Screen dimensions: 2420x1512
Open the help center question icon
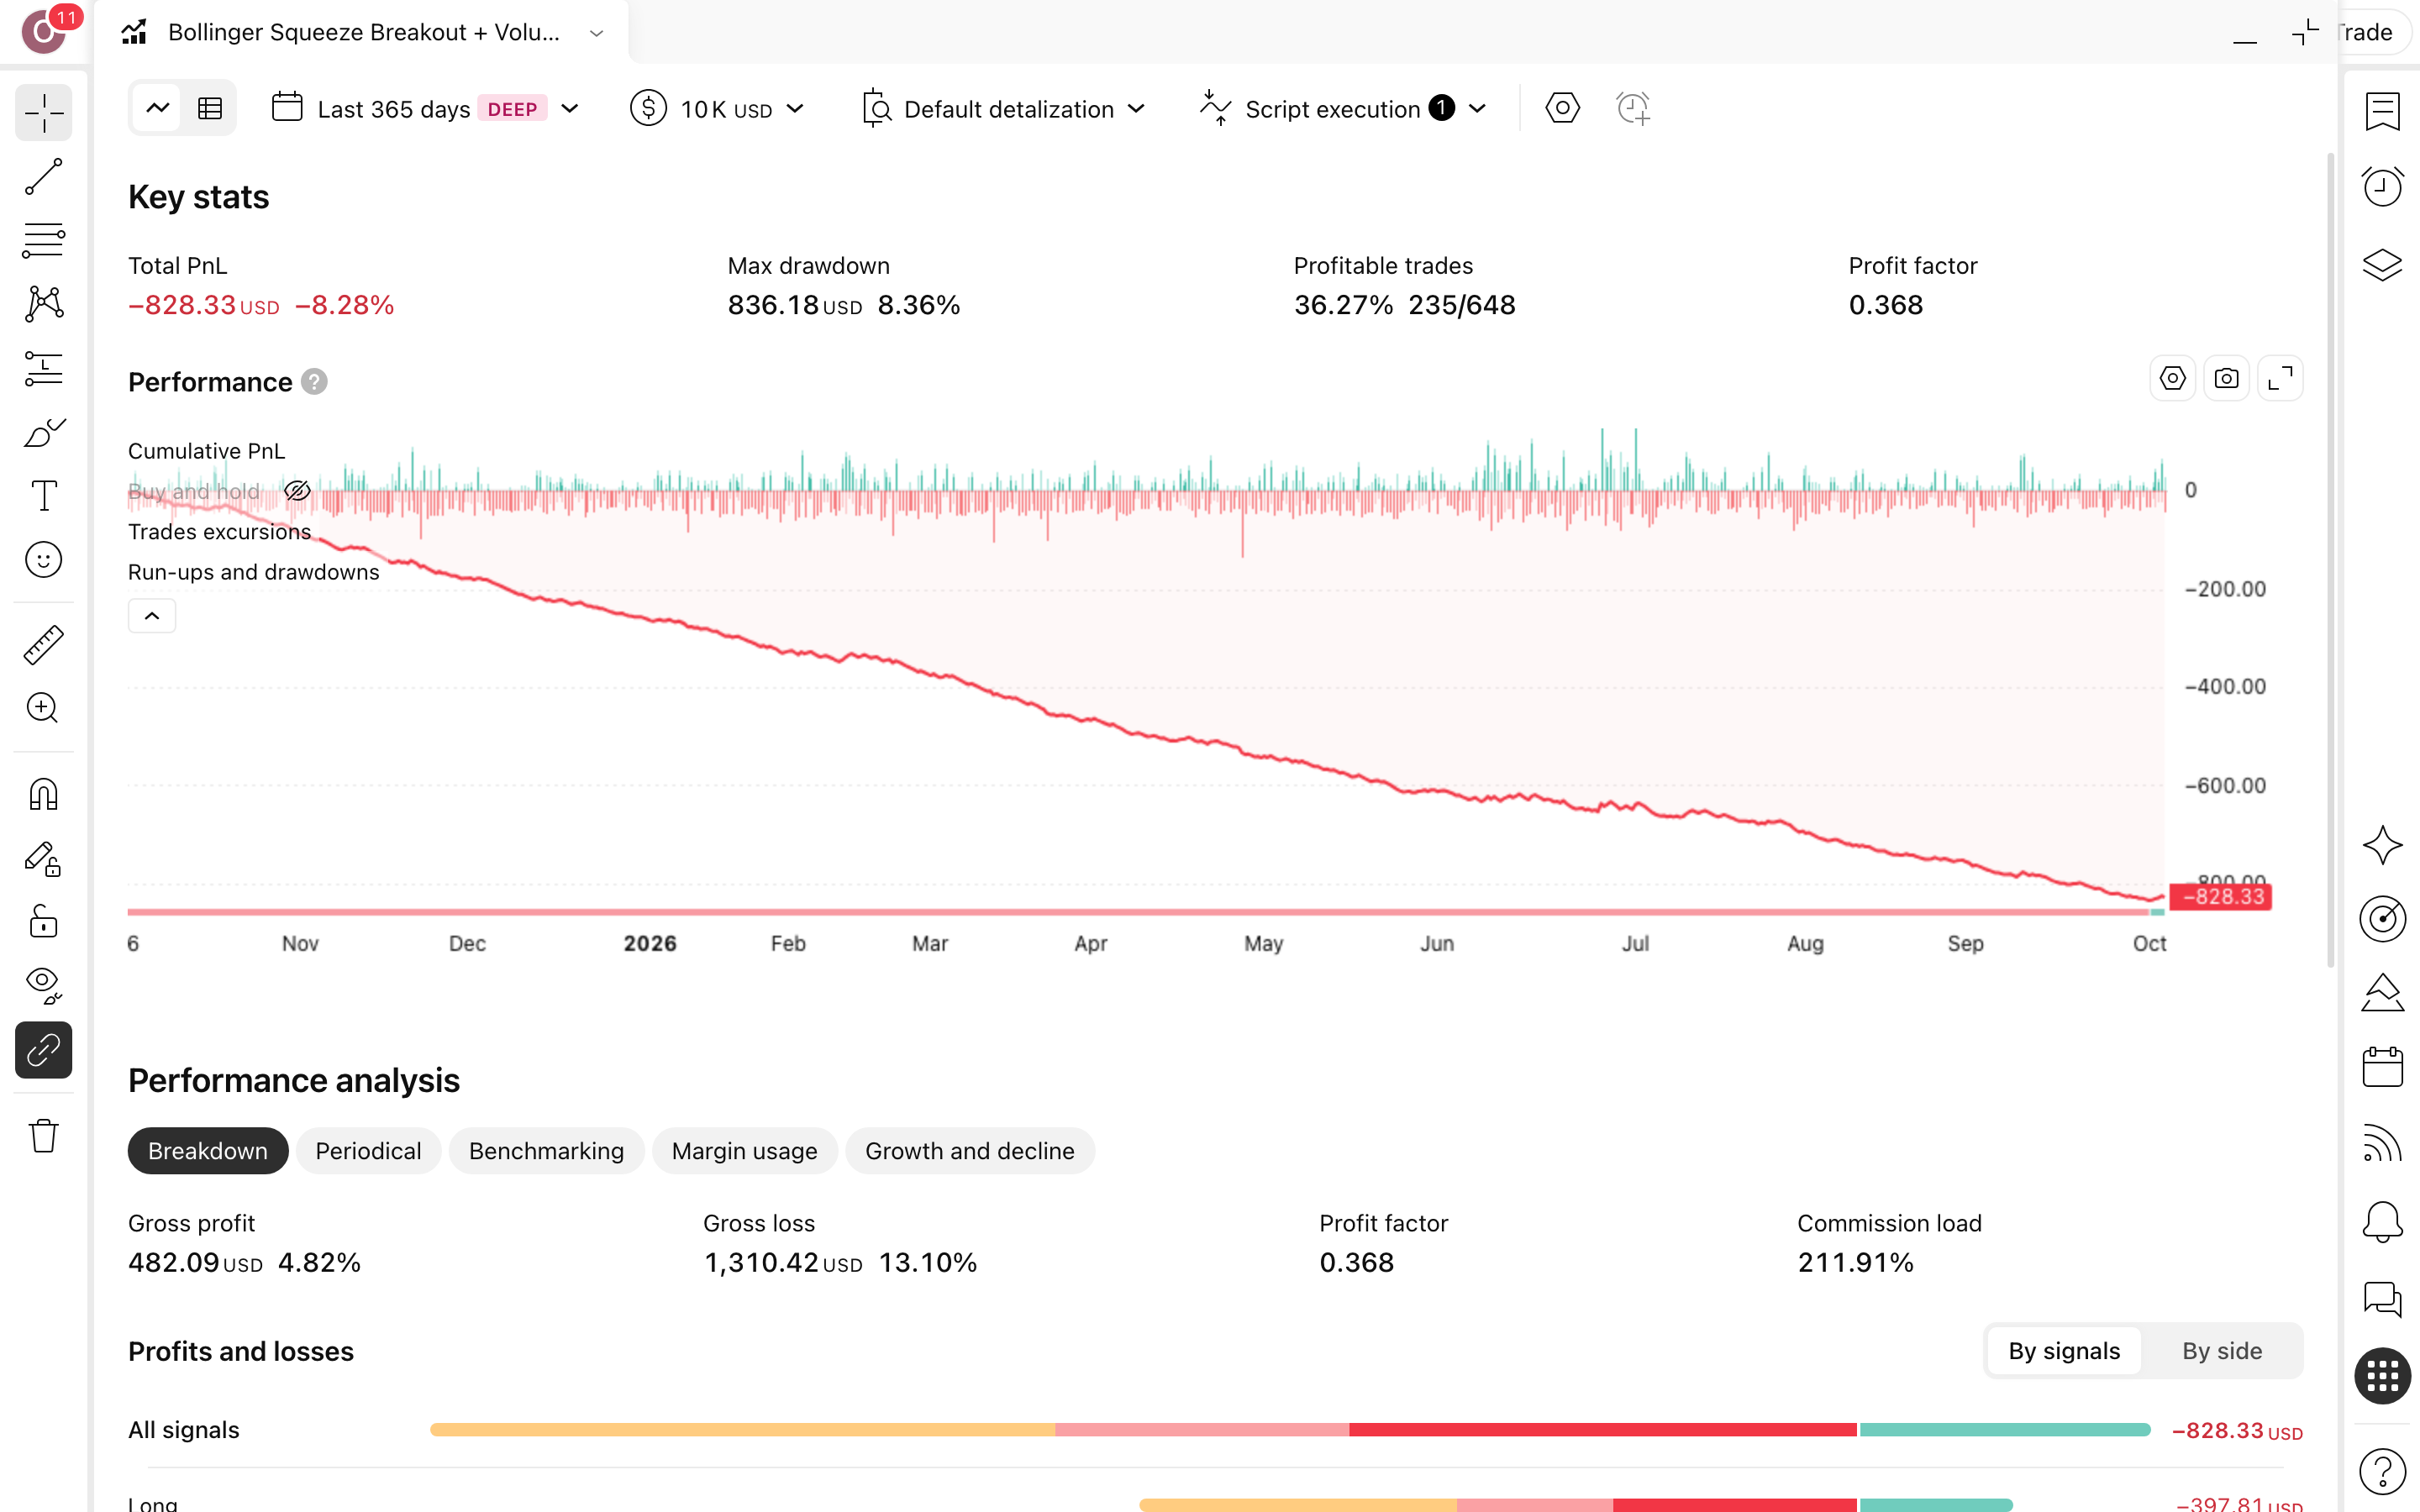click(x=2382, y=1471)
